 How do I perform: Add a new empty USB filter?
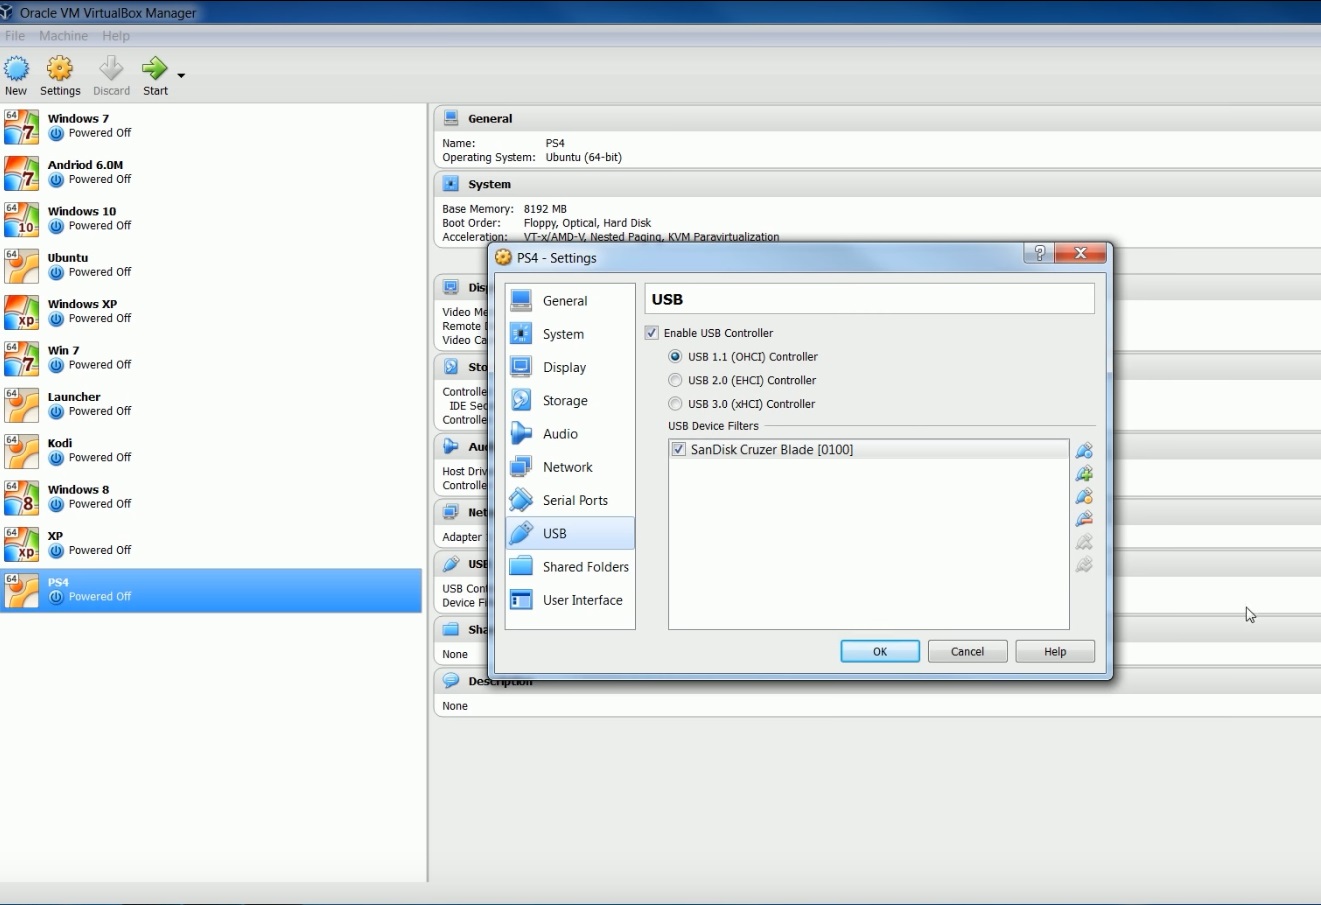pos(1084,451)
